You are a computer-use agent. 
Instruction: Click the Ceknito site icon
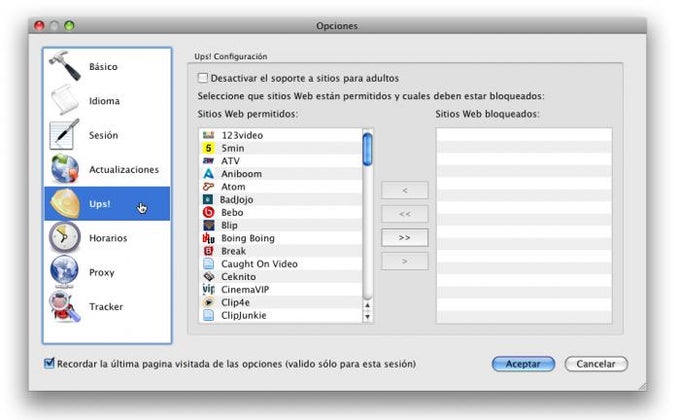209,276
